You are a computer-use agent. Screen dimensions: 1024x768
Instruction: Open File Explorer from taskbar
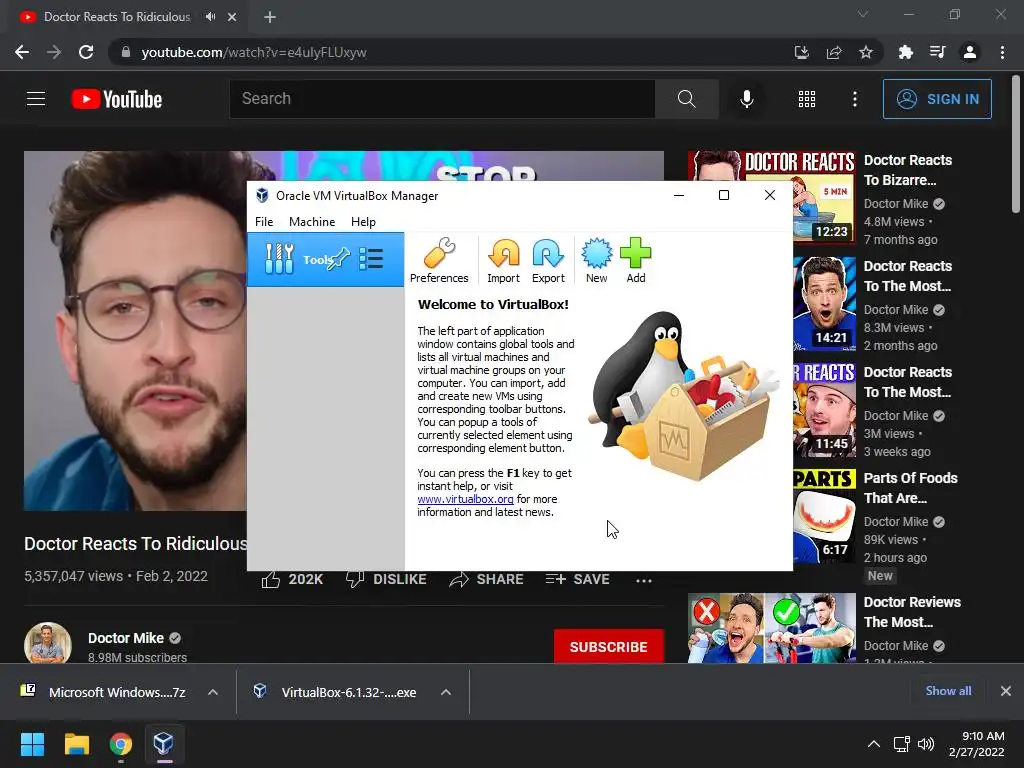click(x=76, y=744)
